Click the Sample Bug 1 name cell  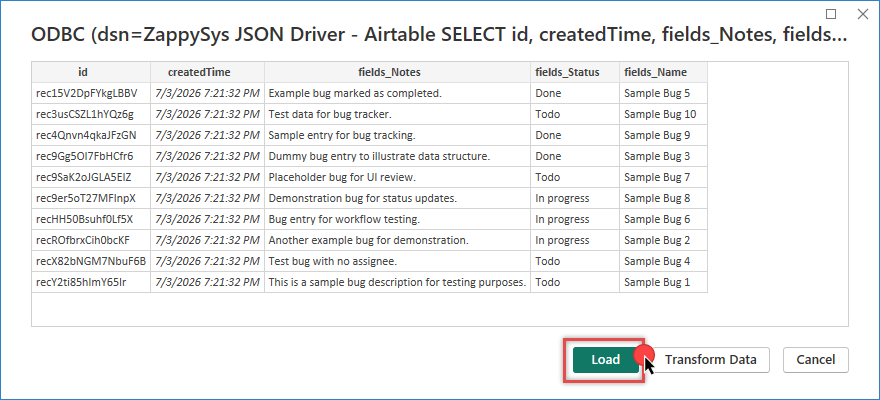pyautogui.click(x=663, y=282)
